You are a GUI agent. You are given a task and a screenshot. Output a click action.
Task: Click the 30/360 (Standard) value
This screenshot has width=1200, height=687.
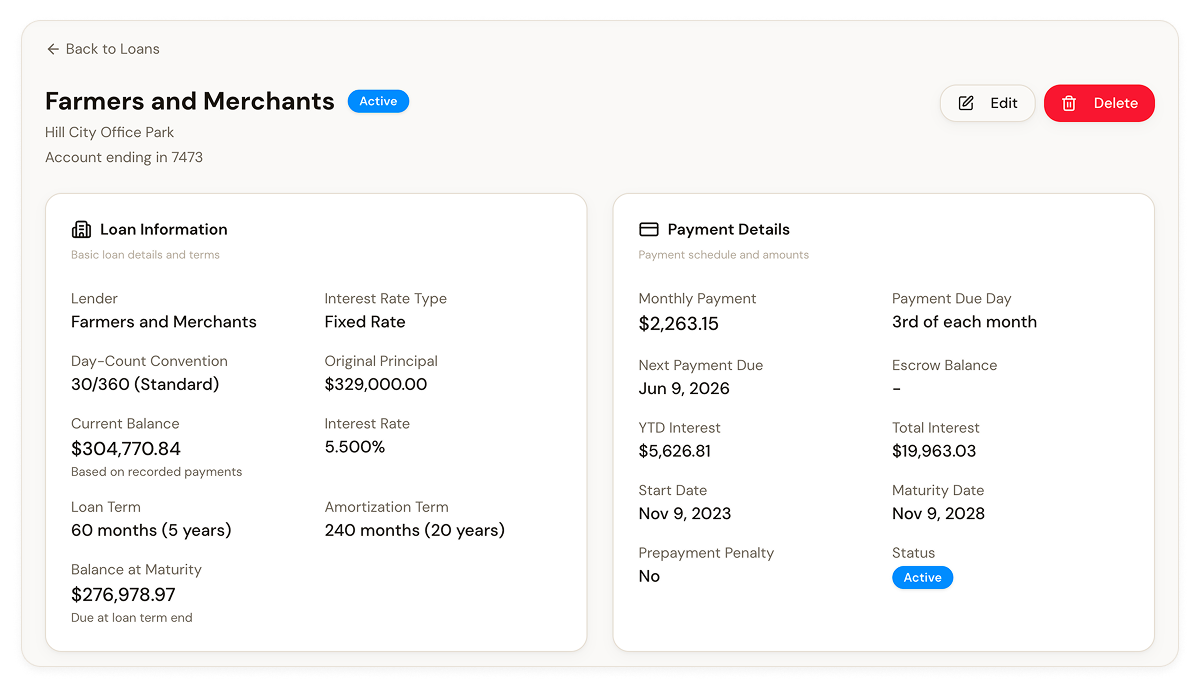(x=145, y=384)
